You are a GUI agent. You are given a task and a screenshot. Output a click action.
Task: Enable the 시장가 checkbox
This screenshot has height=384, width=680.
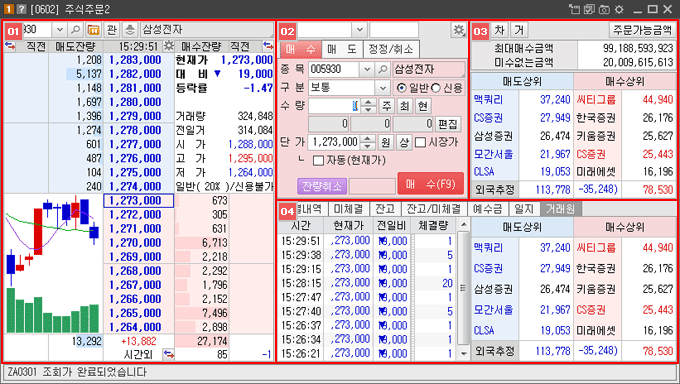pos(420,142)
